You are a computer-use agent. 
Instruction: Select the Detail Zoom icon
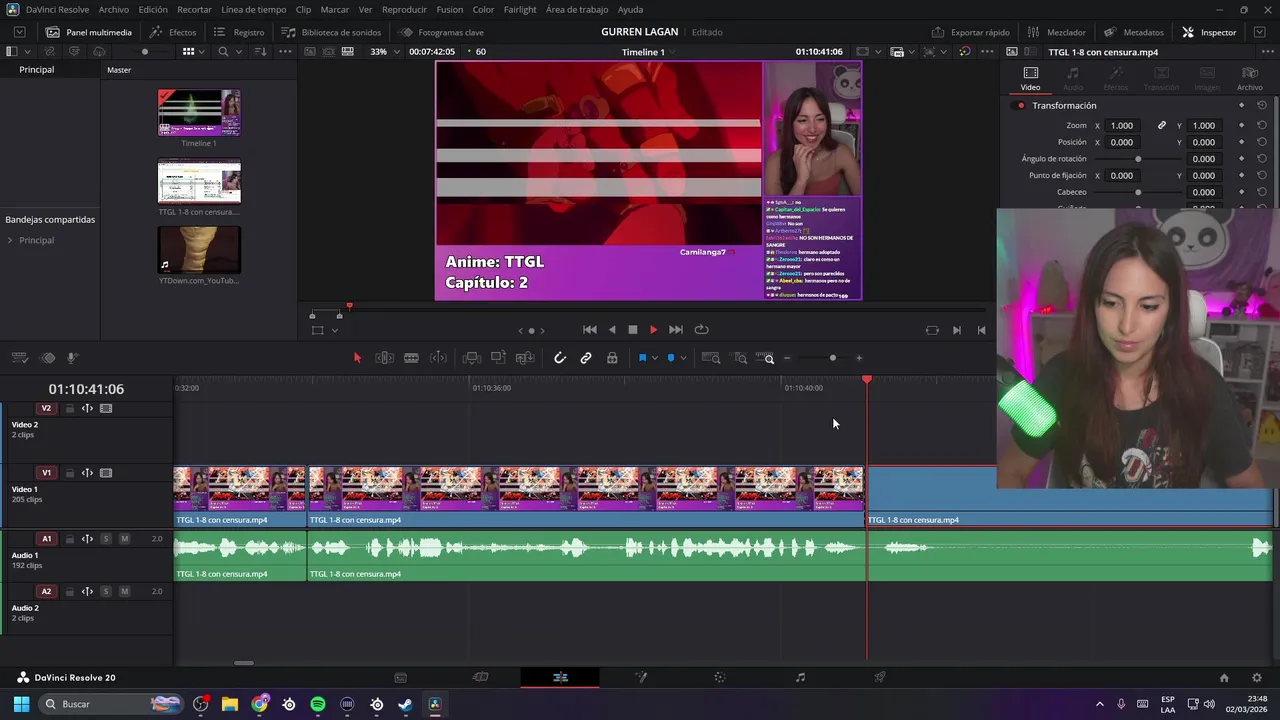click(x=740, y=358)
